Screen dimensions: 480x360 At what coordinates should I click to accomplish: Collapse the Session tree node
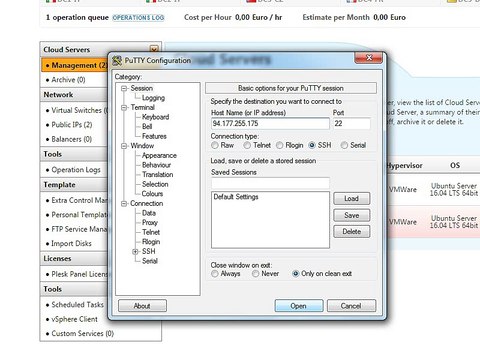tap(124, 88)
